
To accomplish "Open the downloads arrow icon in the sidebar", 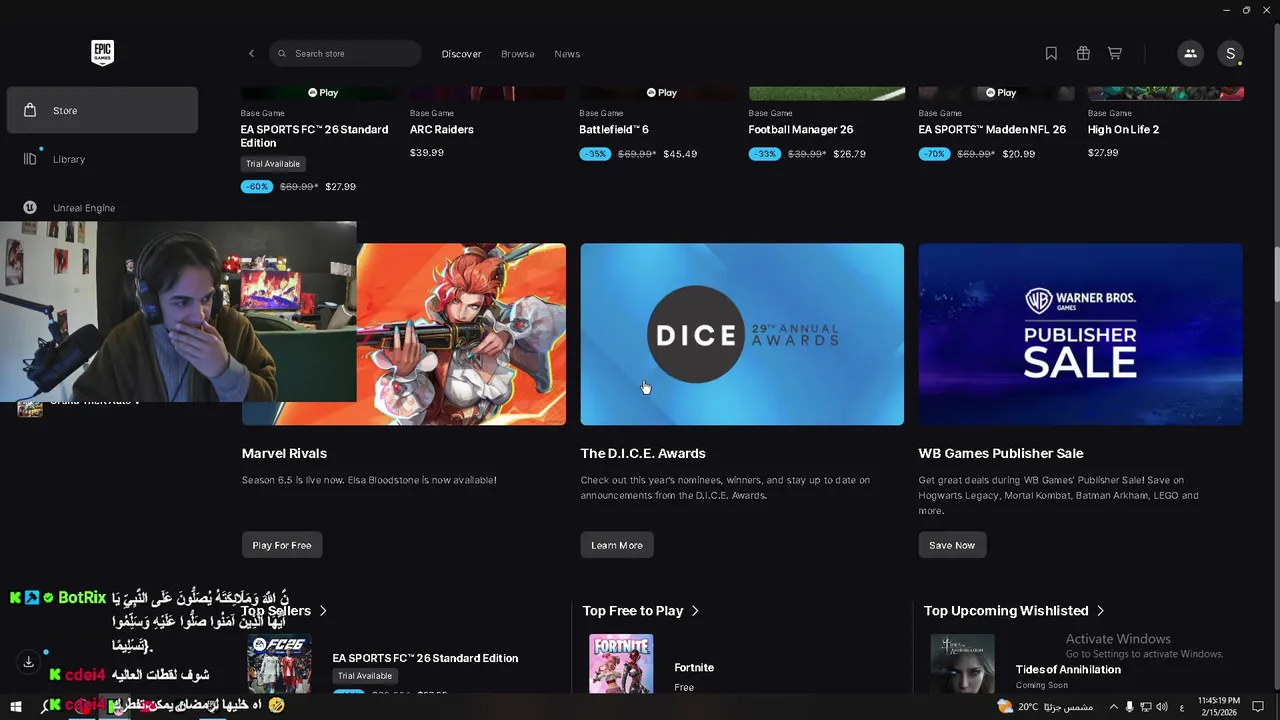I will (x=28, y=662).
